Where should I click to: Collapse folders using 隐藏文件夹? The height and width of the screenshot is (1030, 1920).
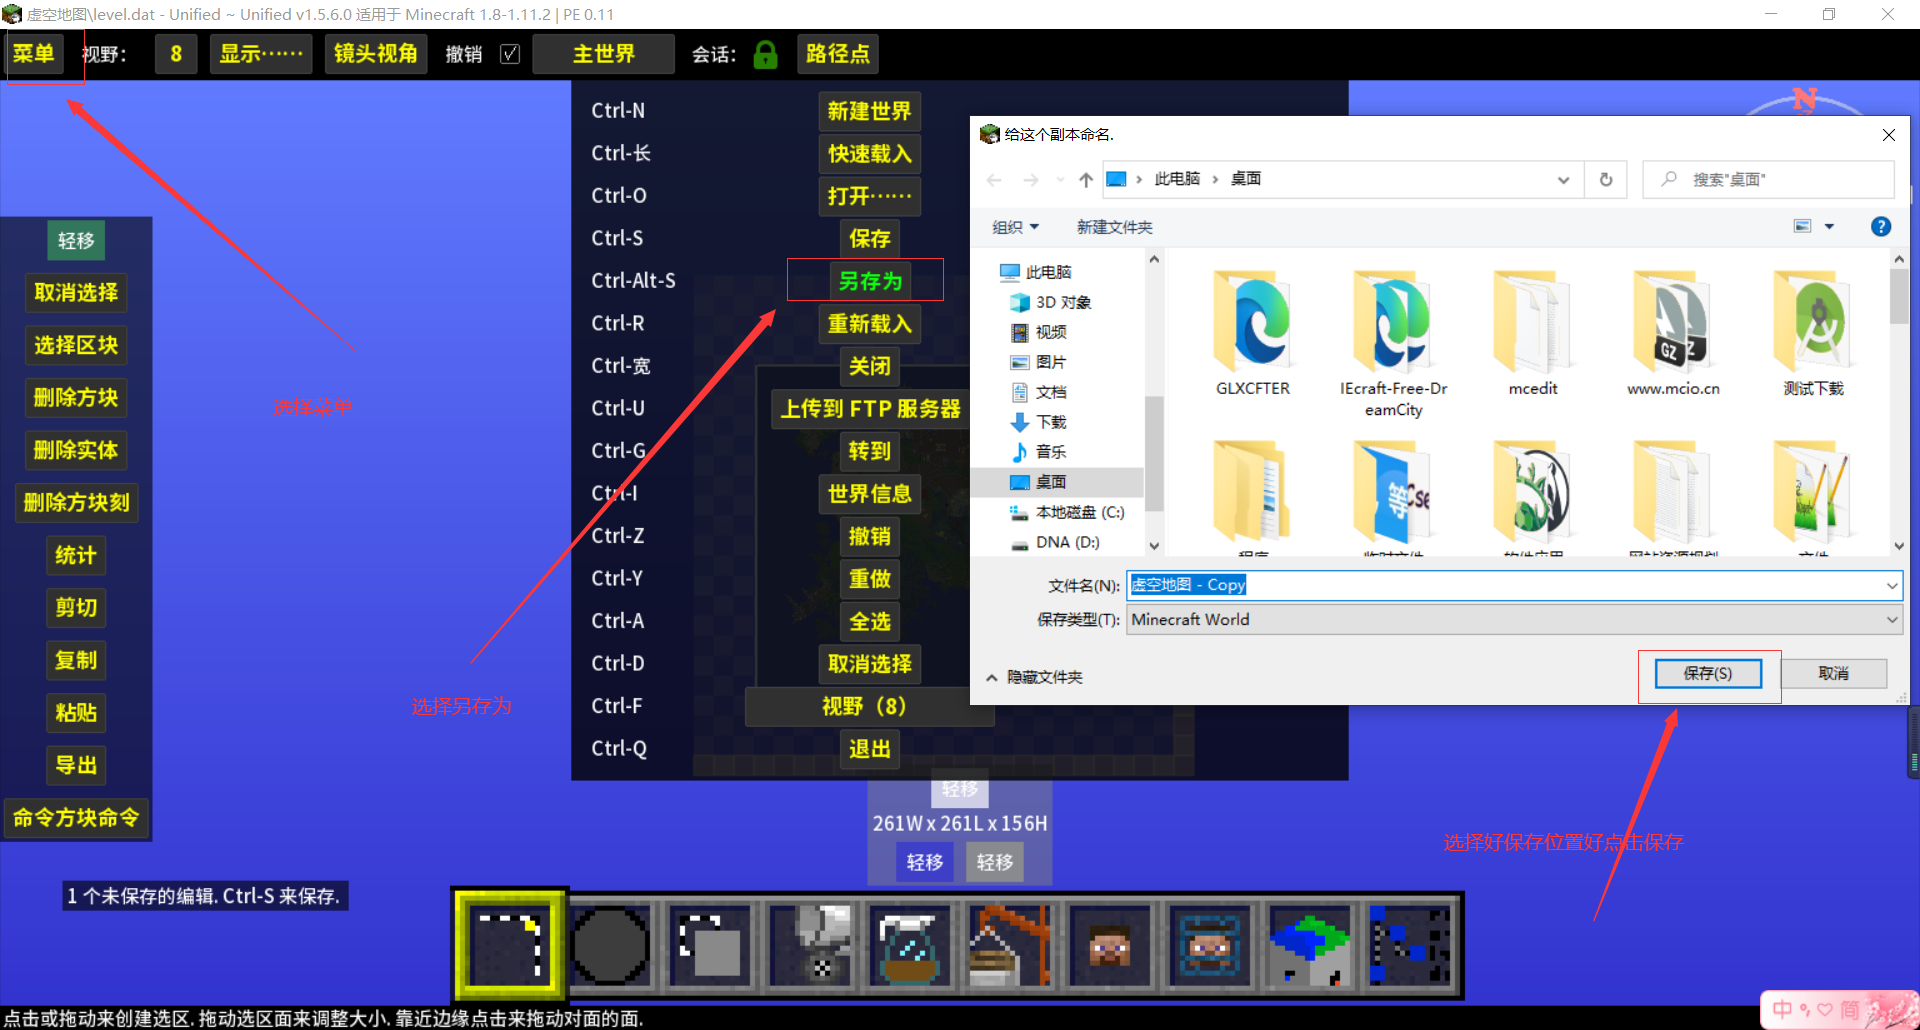[x=1035, y=677]
